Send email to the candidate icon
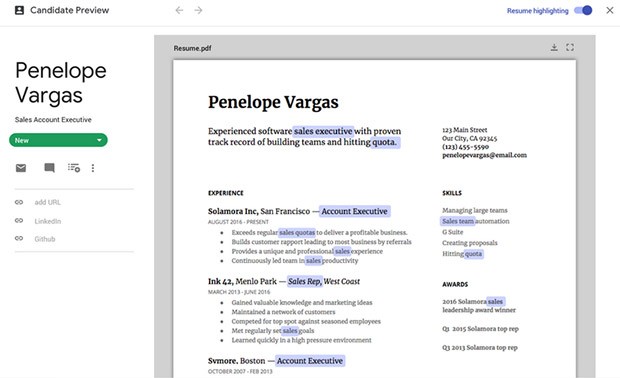Viewport: 620px width, 378px height. (21, 168)
